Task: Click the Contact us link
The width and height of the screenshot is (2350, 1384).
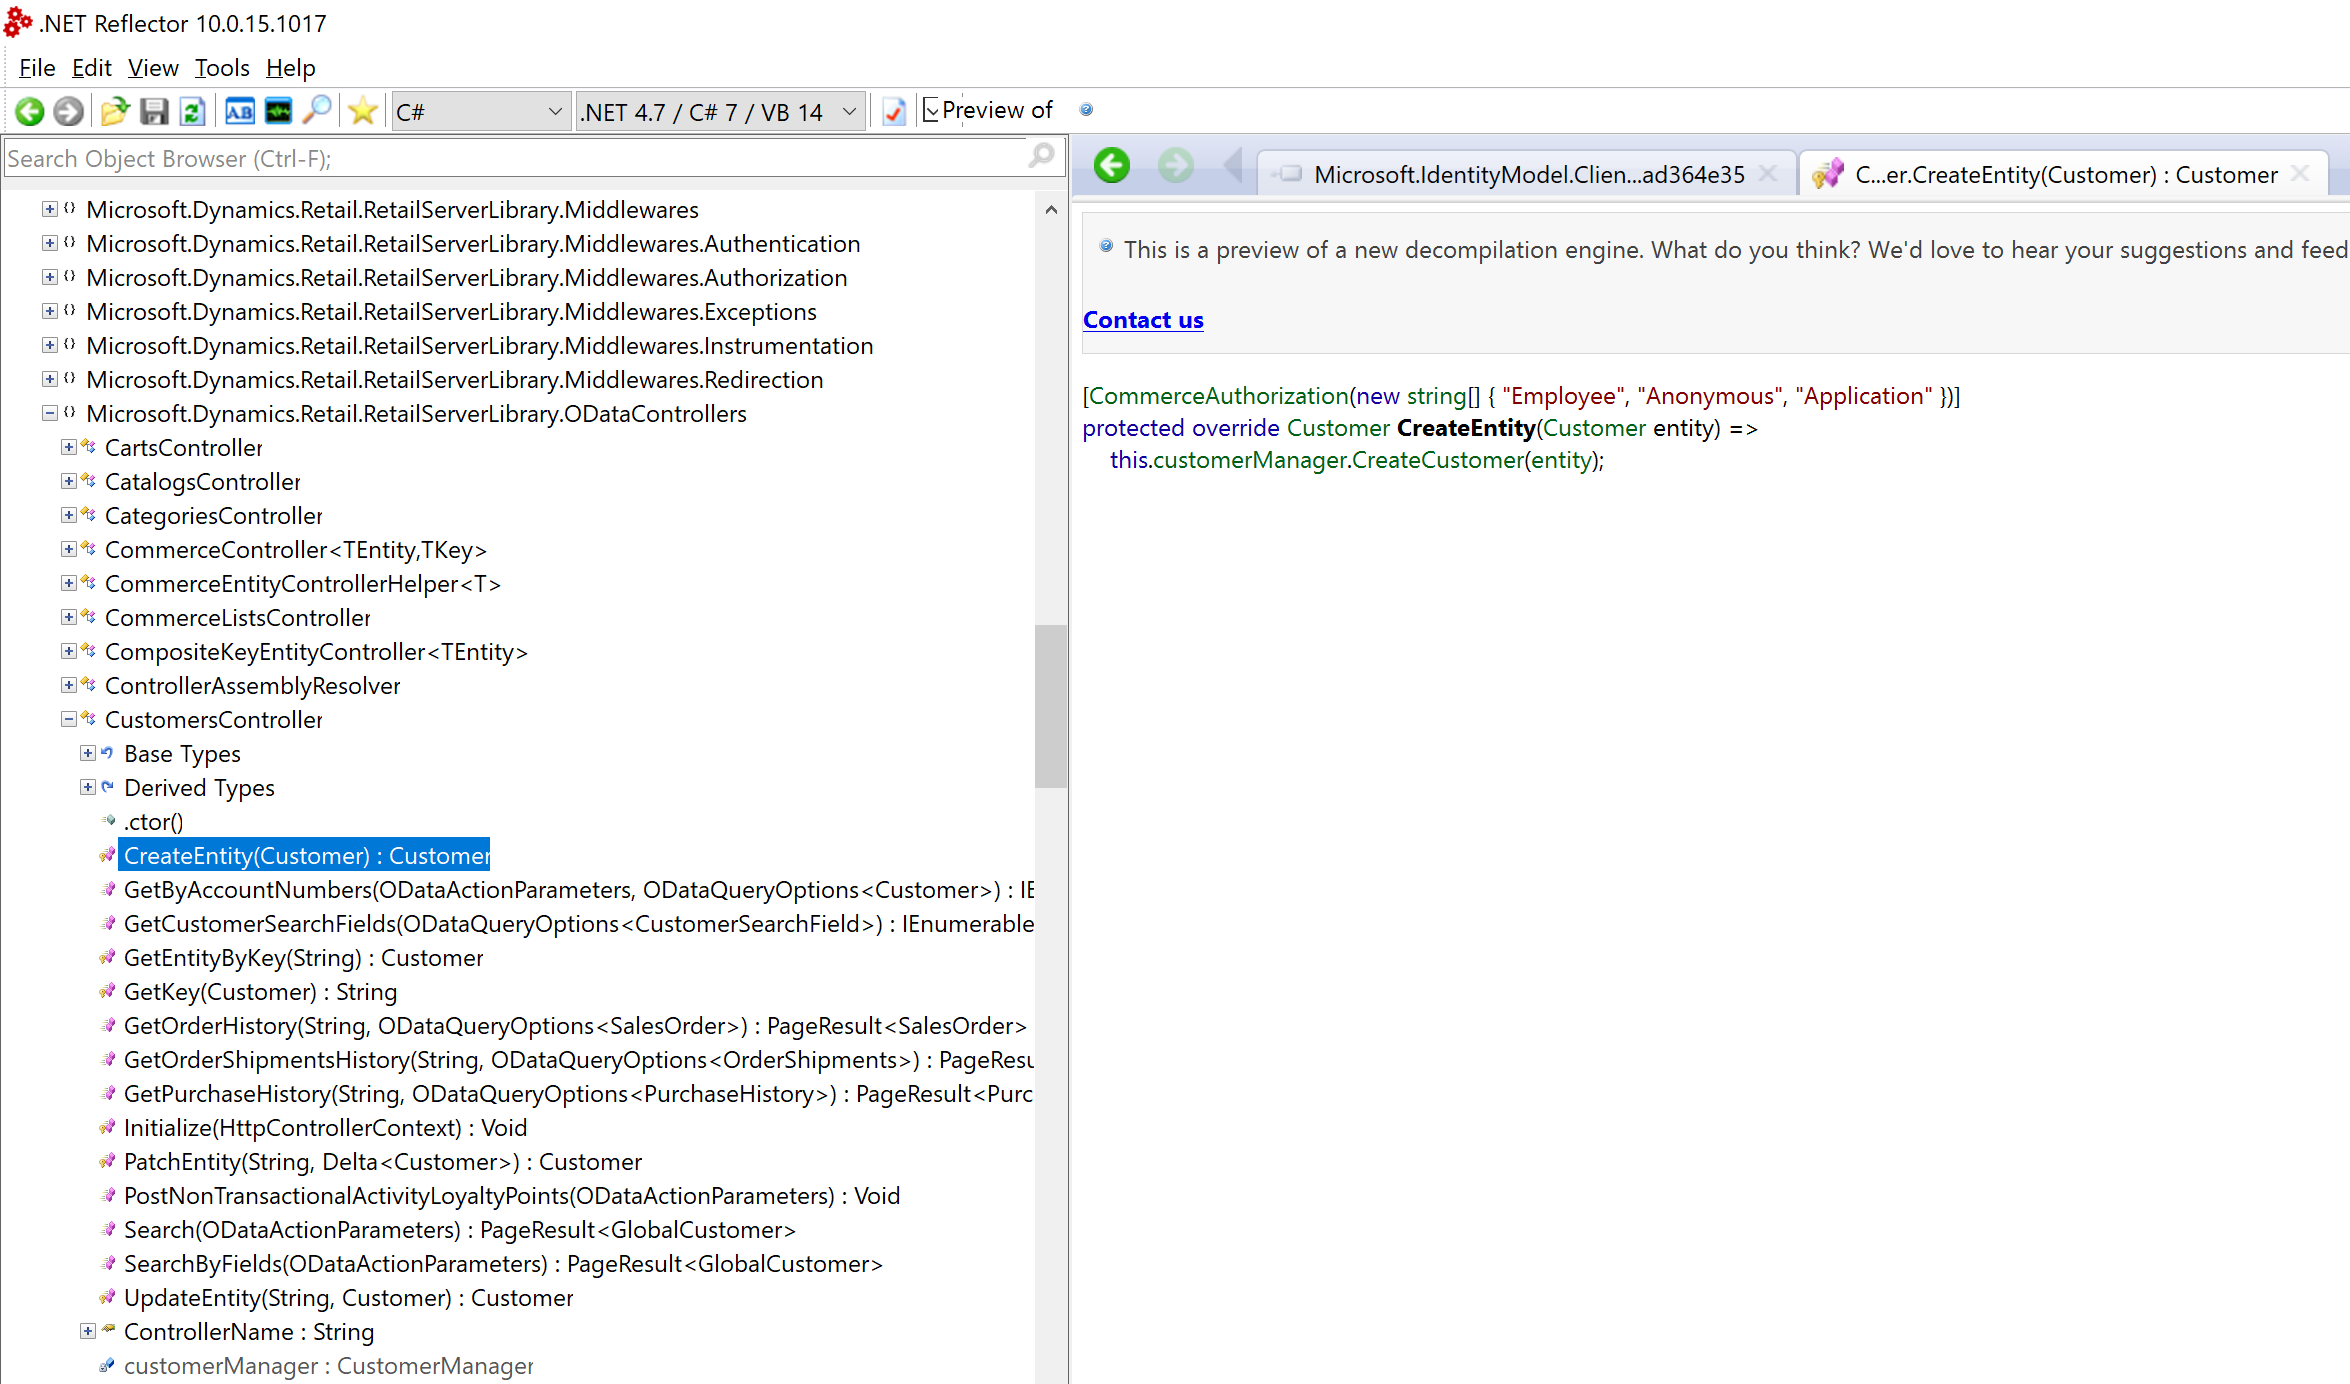Action: (x=1143, y=320)
